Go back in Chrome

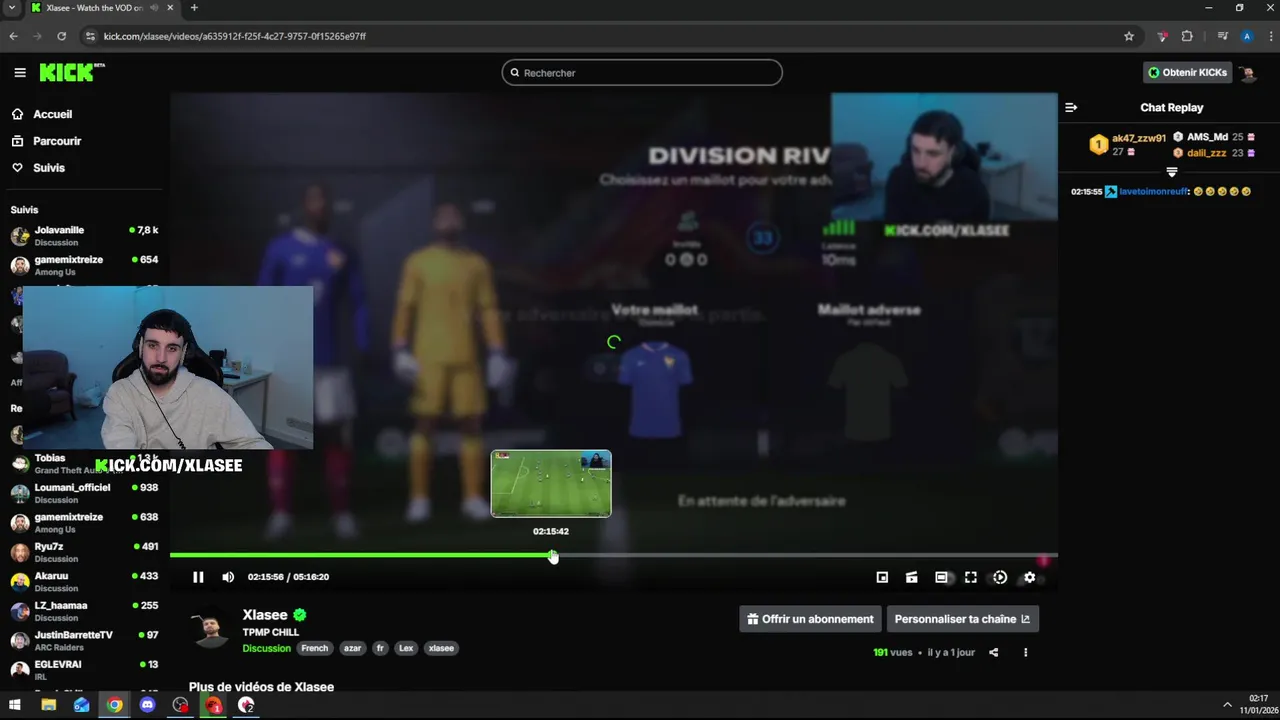click(13, 36)
